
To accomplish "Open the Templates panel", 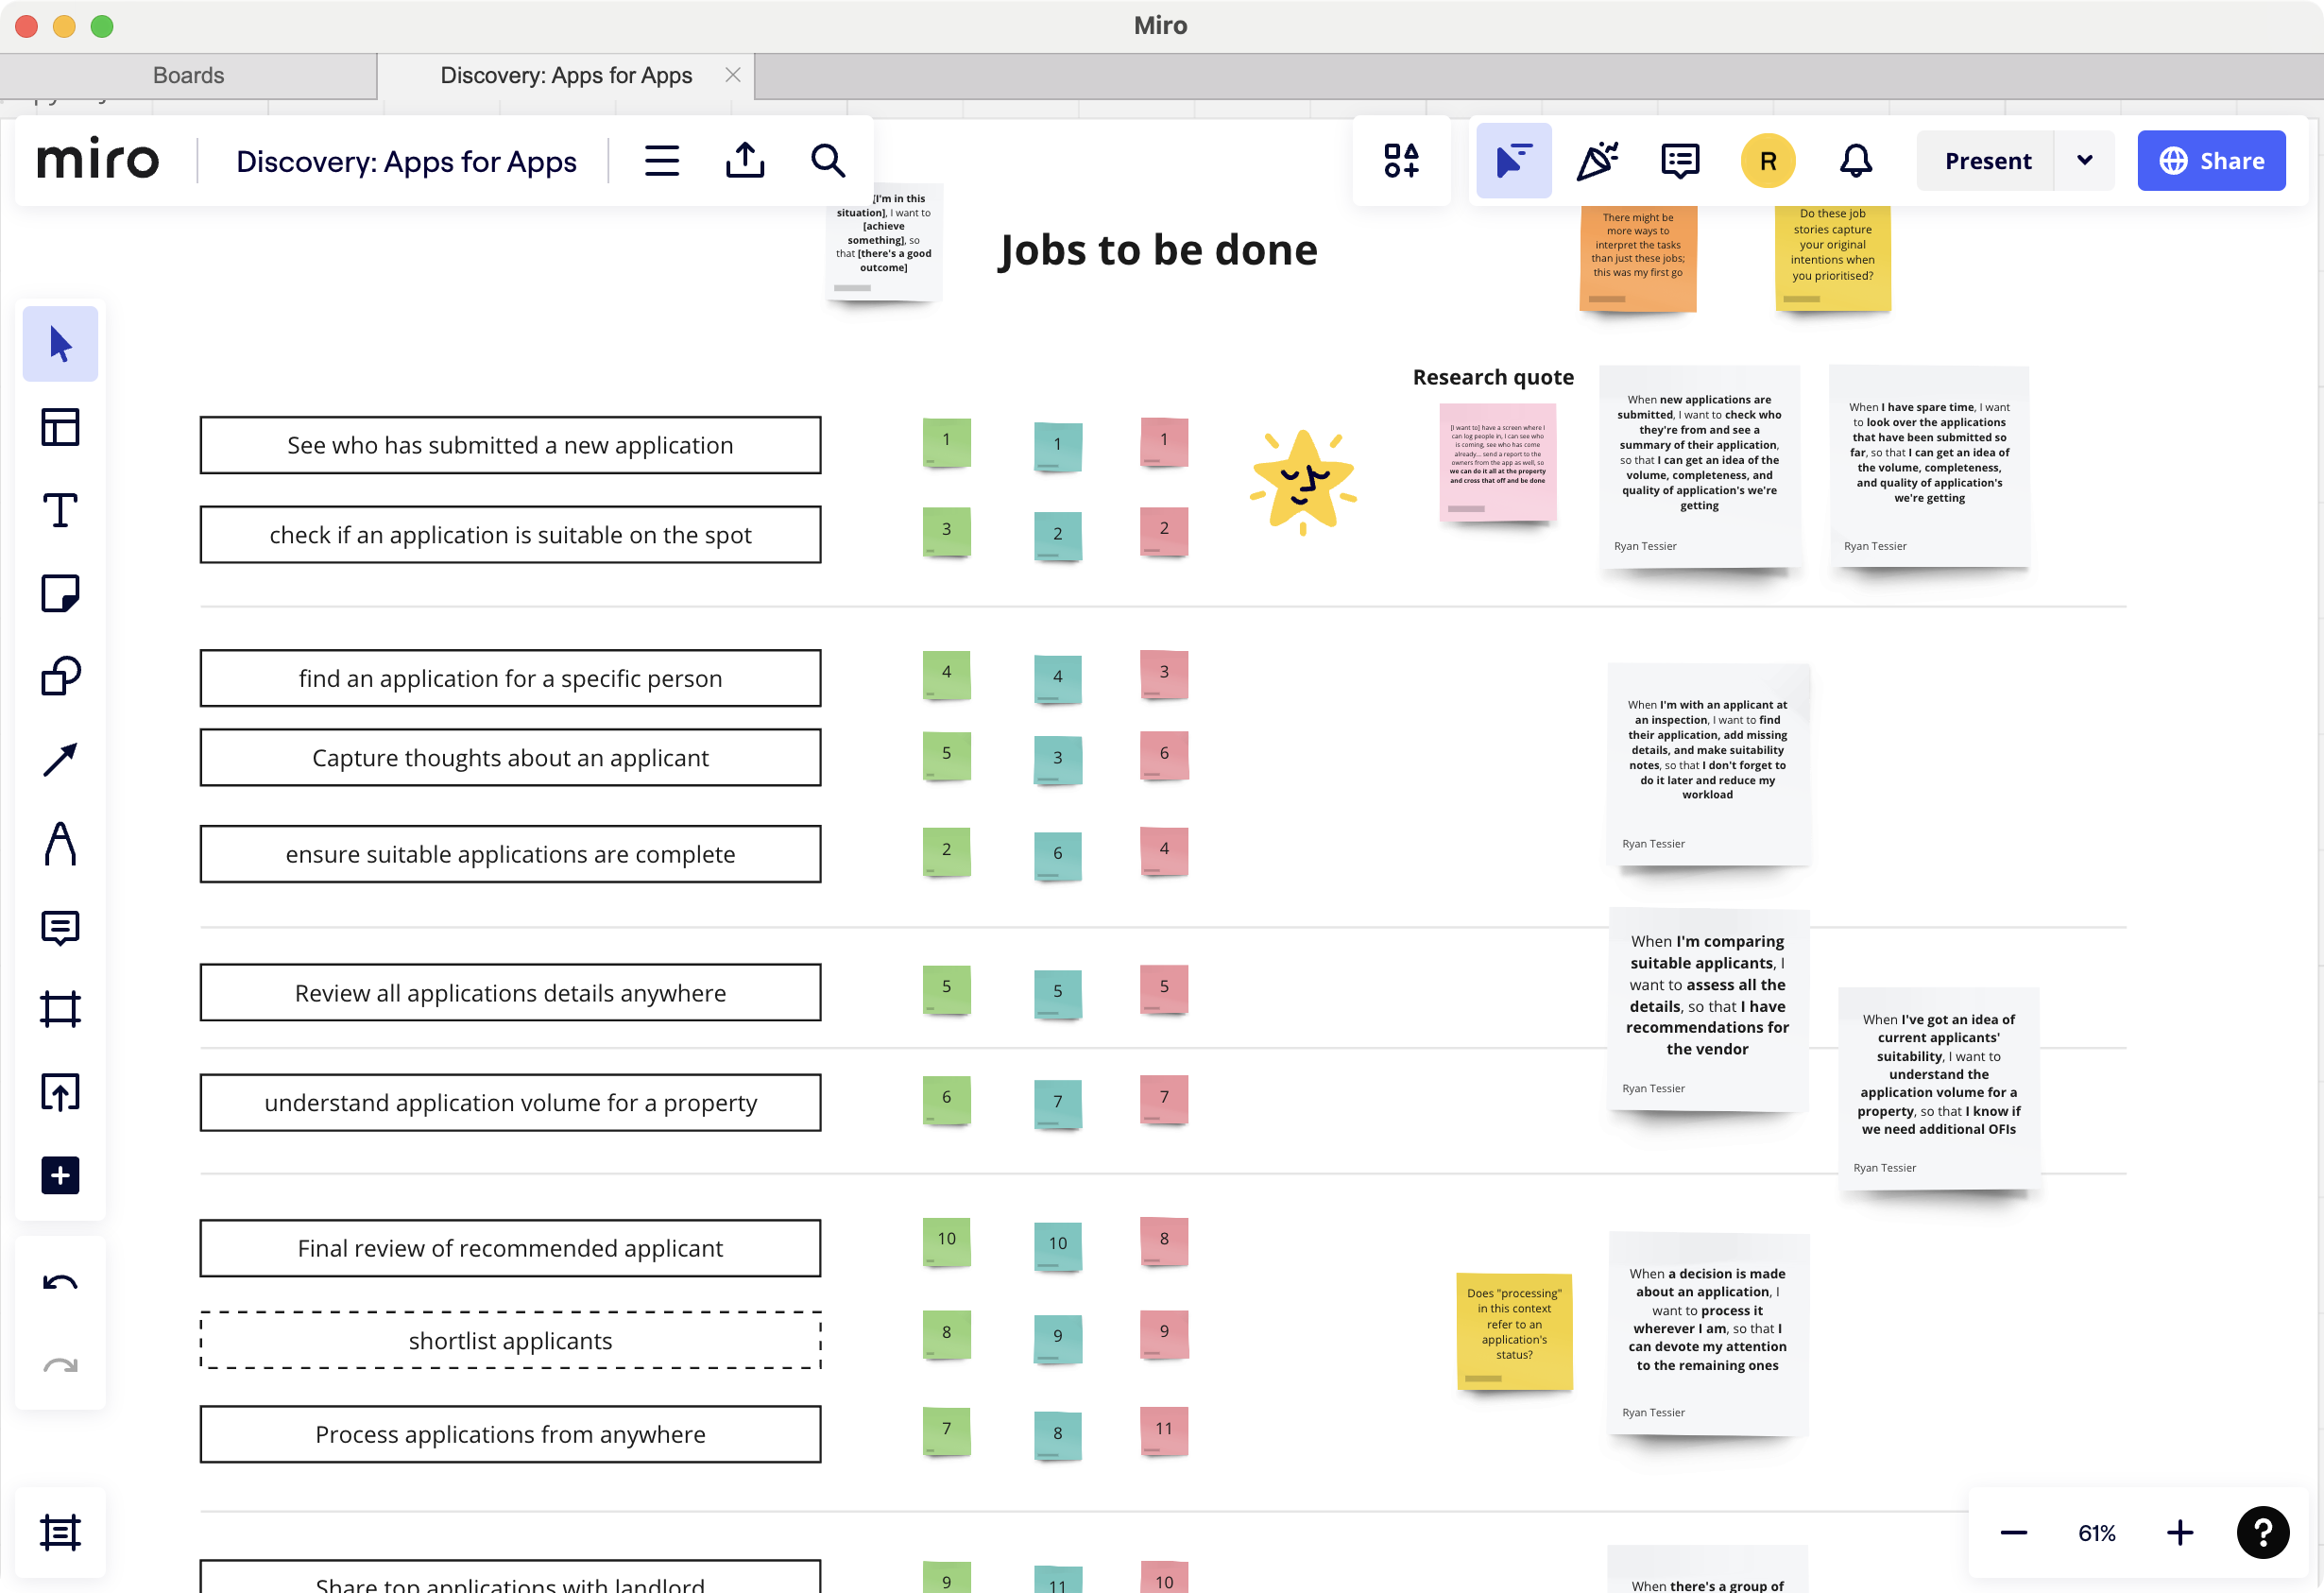I will pos(60,426).
